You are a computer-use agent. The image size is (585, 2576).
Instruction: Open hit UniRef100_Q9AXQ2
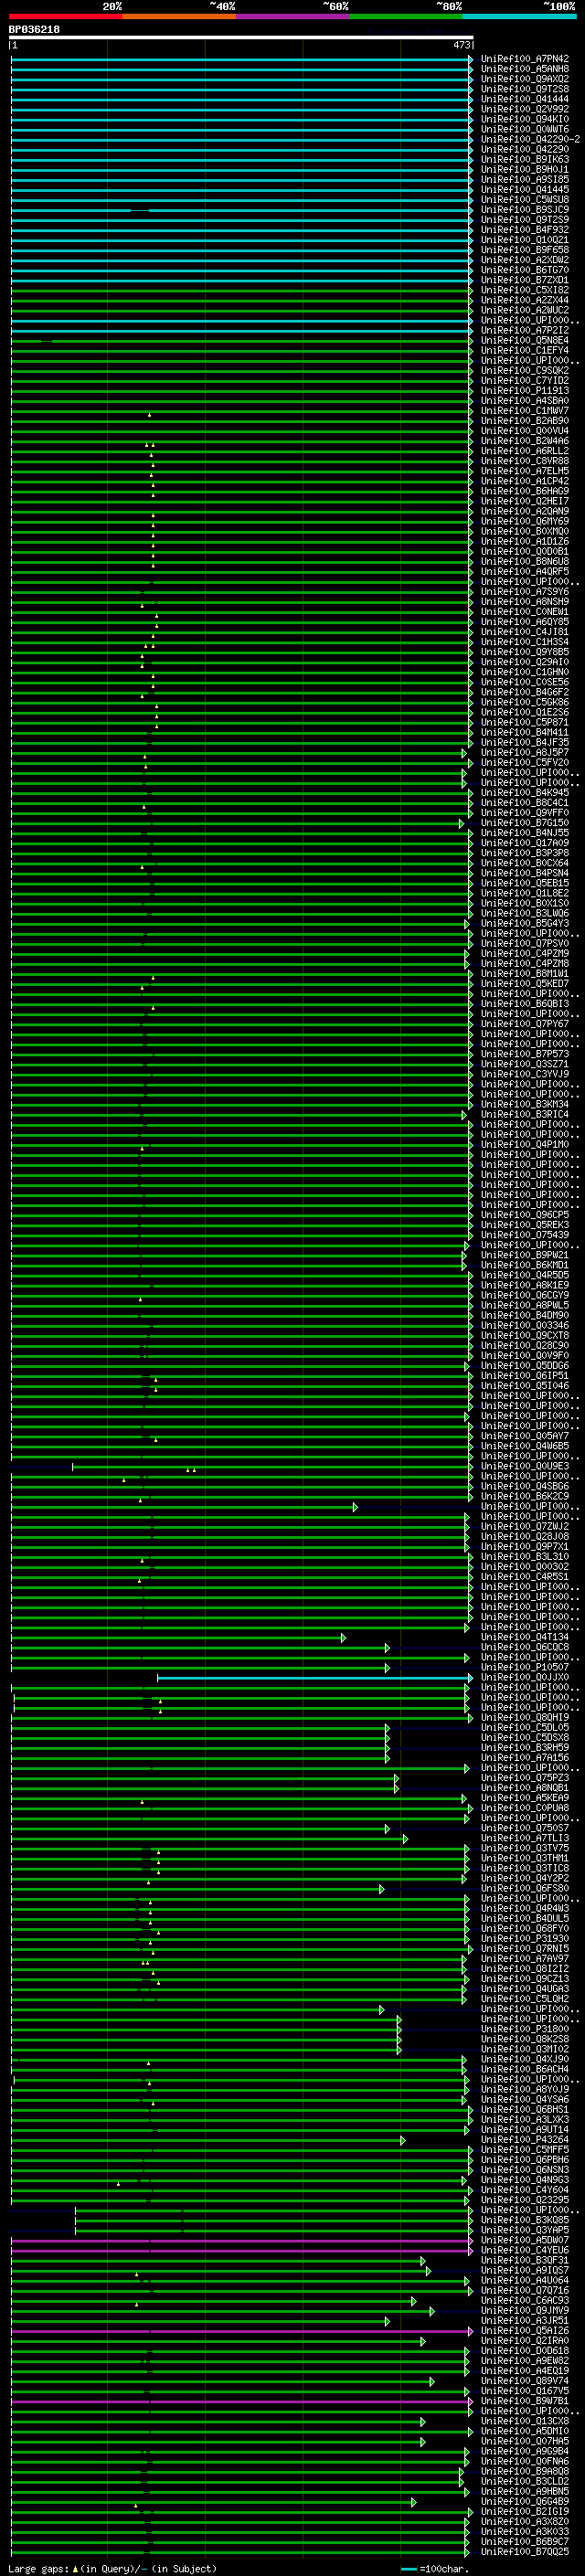point(525,80)
